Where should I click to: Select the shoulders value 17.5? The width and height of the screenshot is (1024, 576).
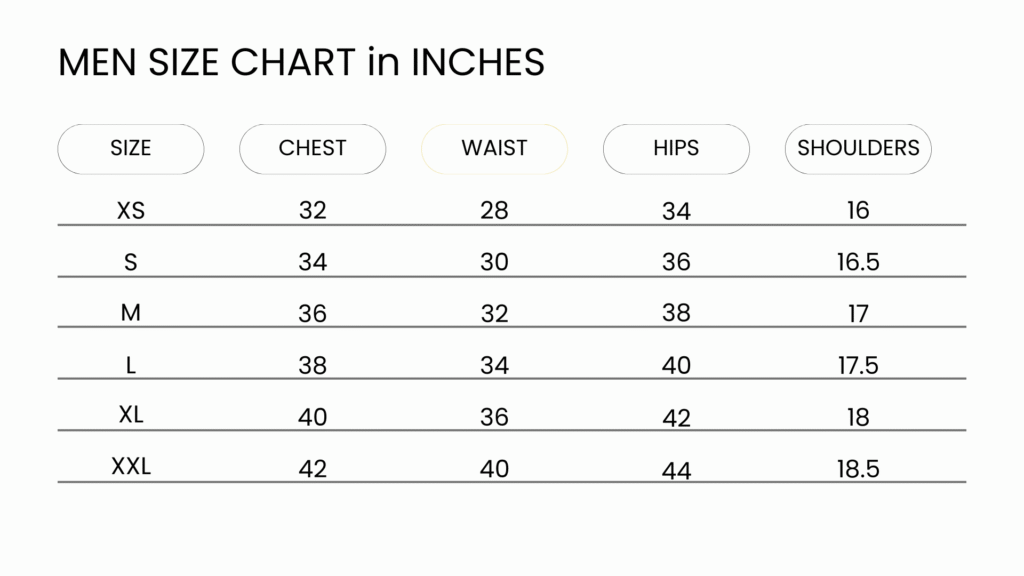(858, 365)
